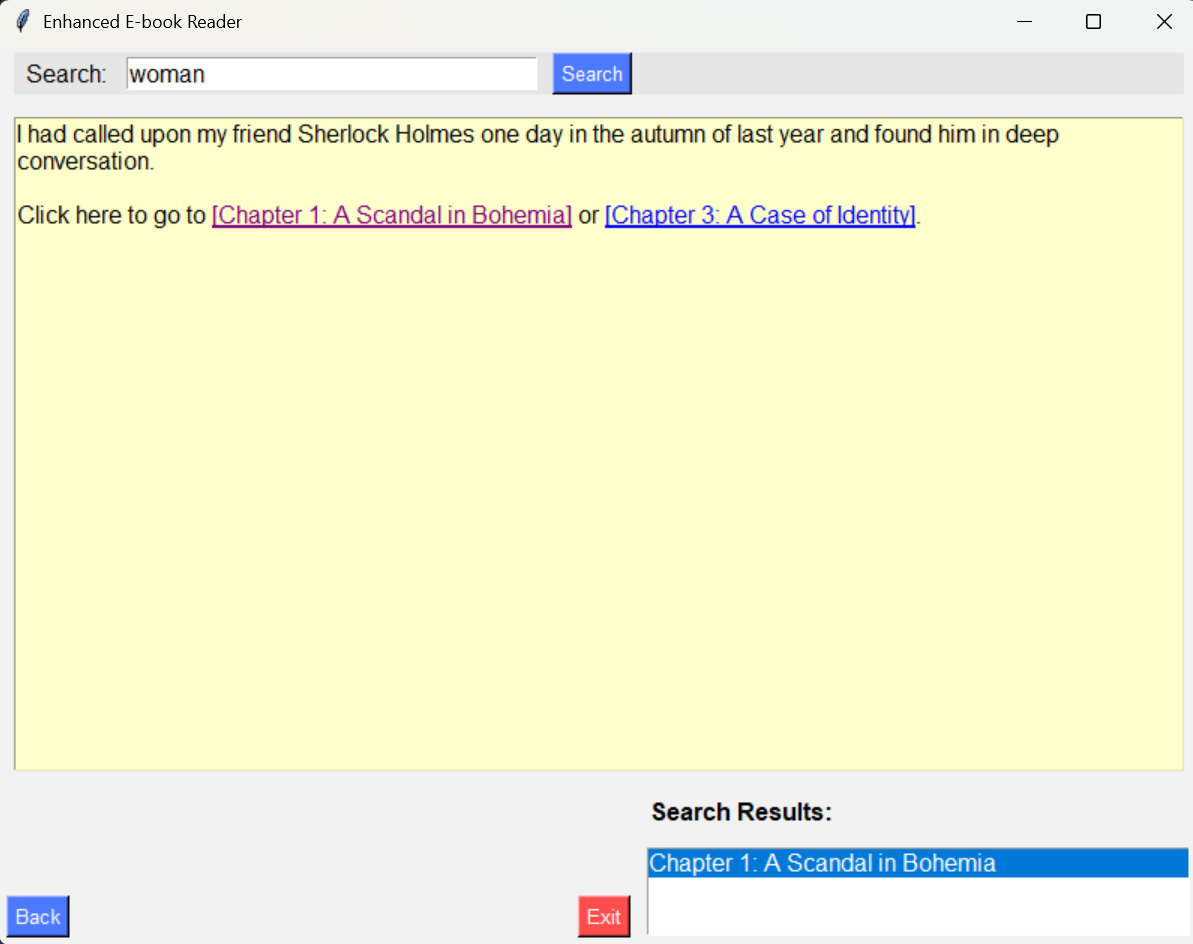This screenshot has height=944, width=1193.
Task: Focus the search input field containing "woman"
Action: (x=332, y=74)
